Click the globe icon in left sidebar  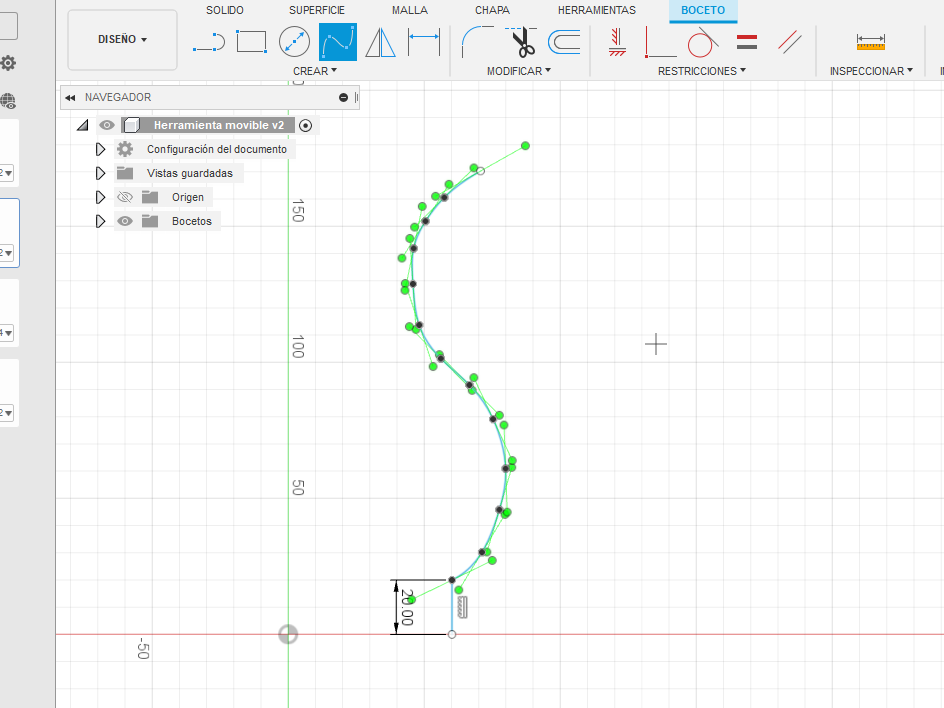click(x=8, y=101)
